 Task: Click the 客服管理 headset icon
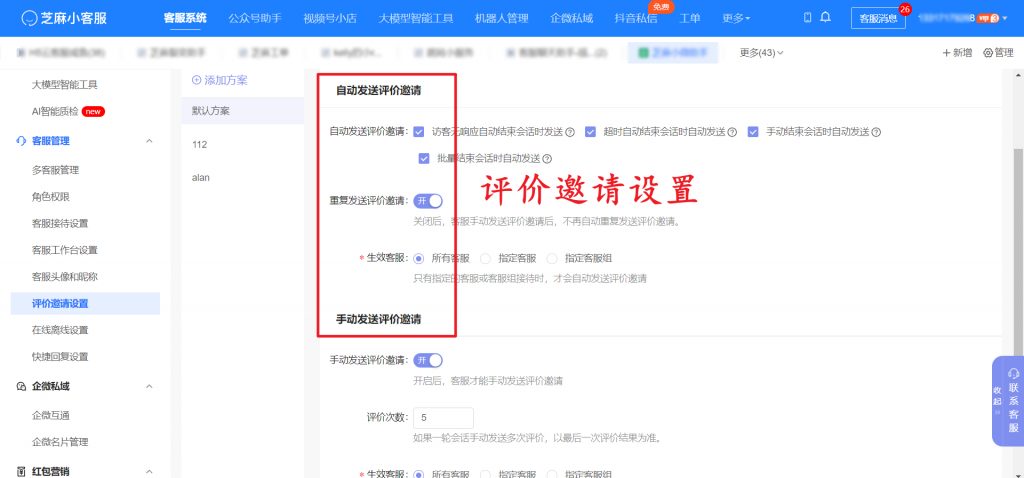point(22,141)
